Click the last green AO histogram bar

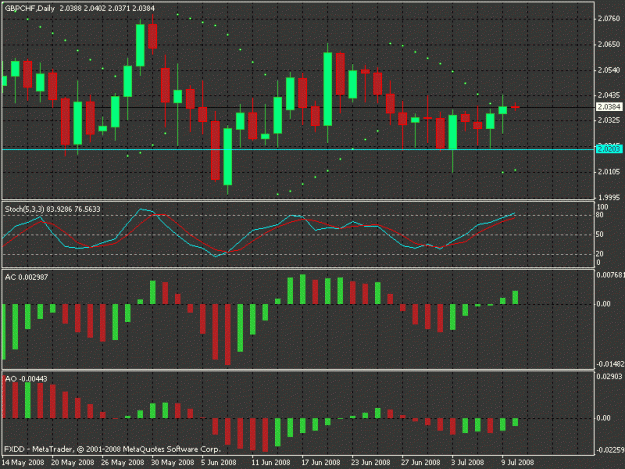tap(515, 422)
